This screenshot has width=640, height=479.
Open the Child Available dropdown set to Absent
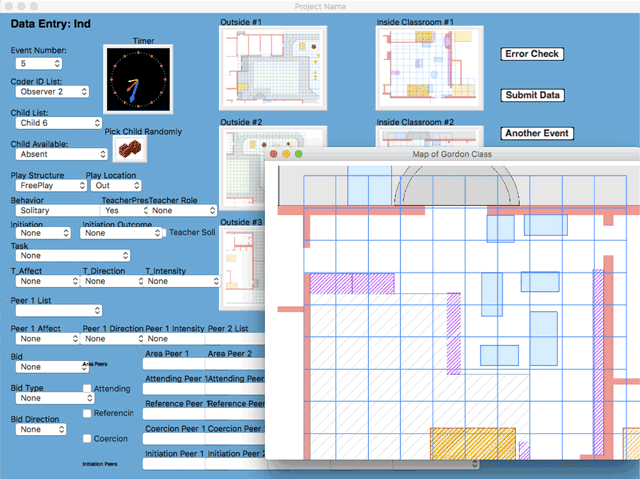point(59,154)
